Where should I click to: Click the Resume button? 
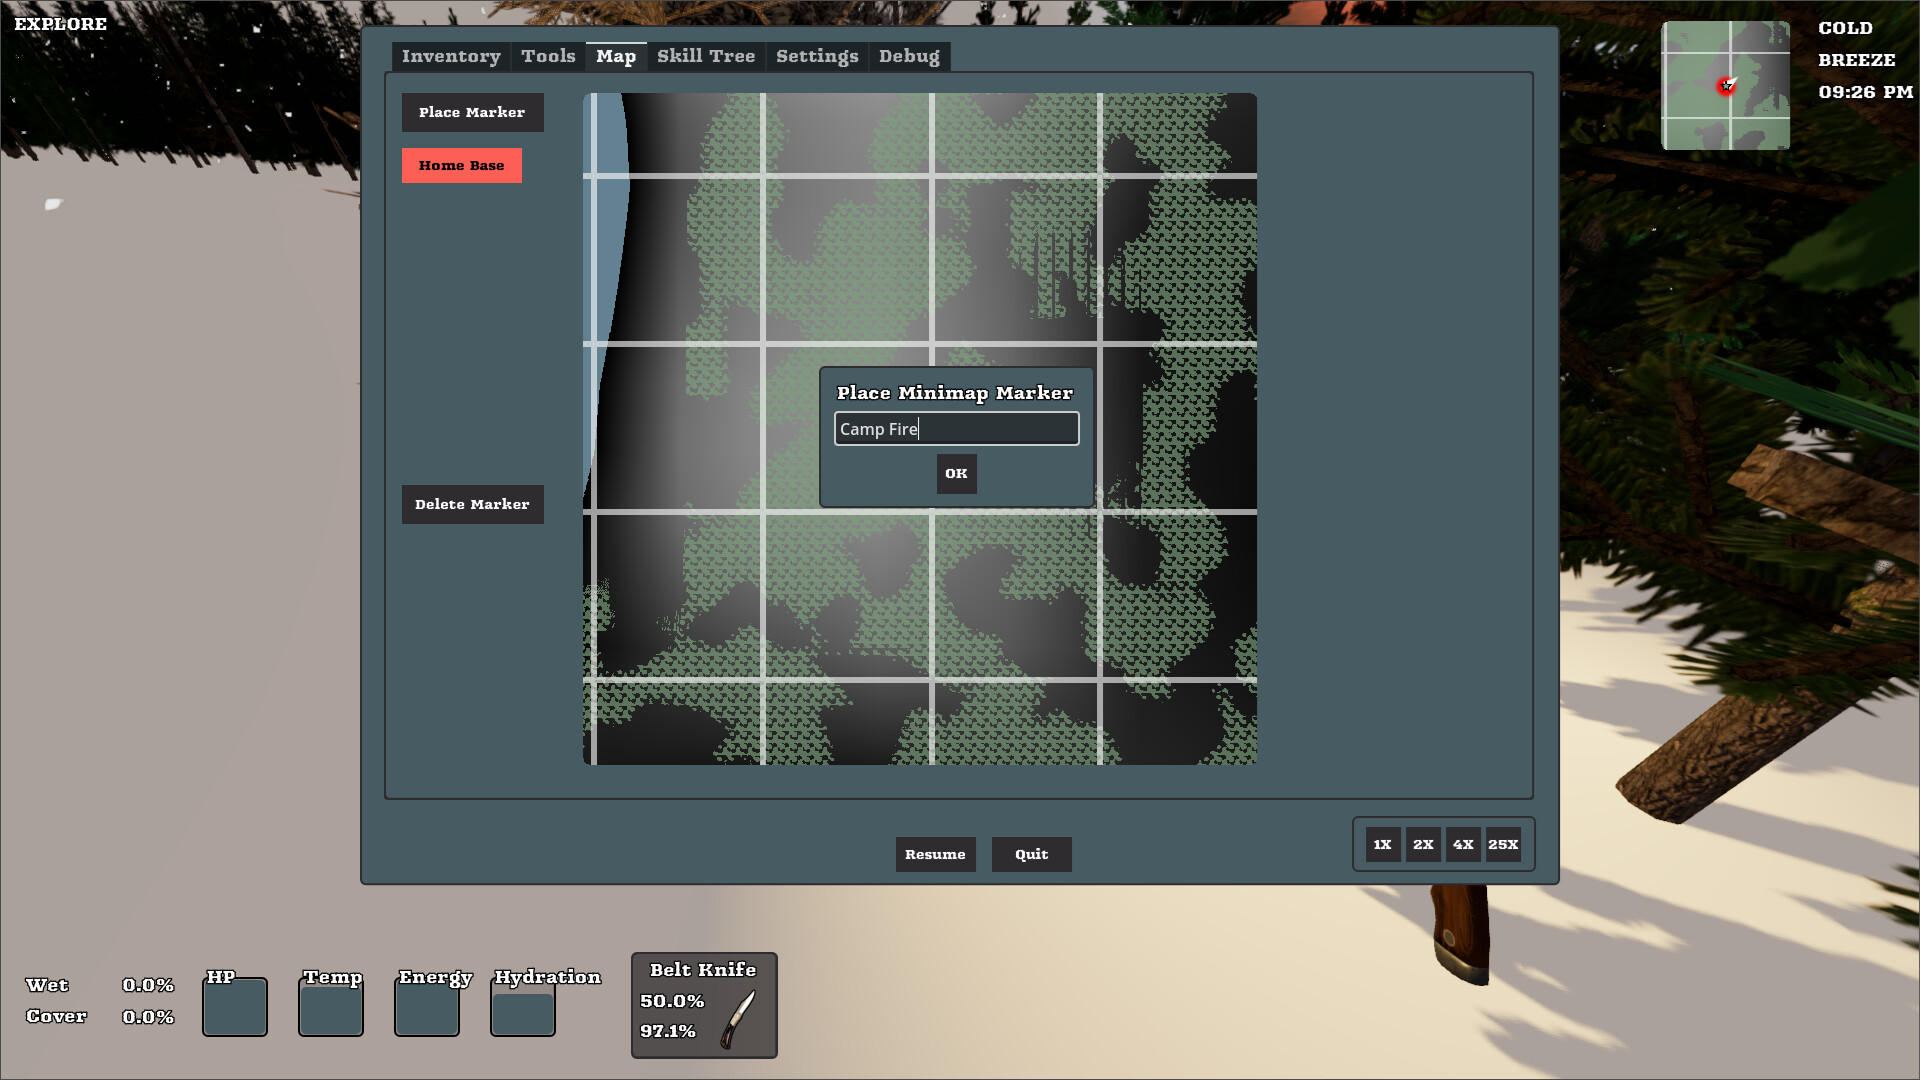935,855
